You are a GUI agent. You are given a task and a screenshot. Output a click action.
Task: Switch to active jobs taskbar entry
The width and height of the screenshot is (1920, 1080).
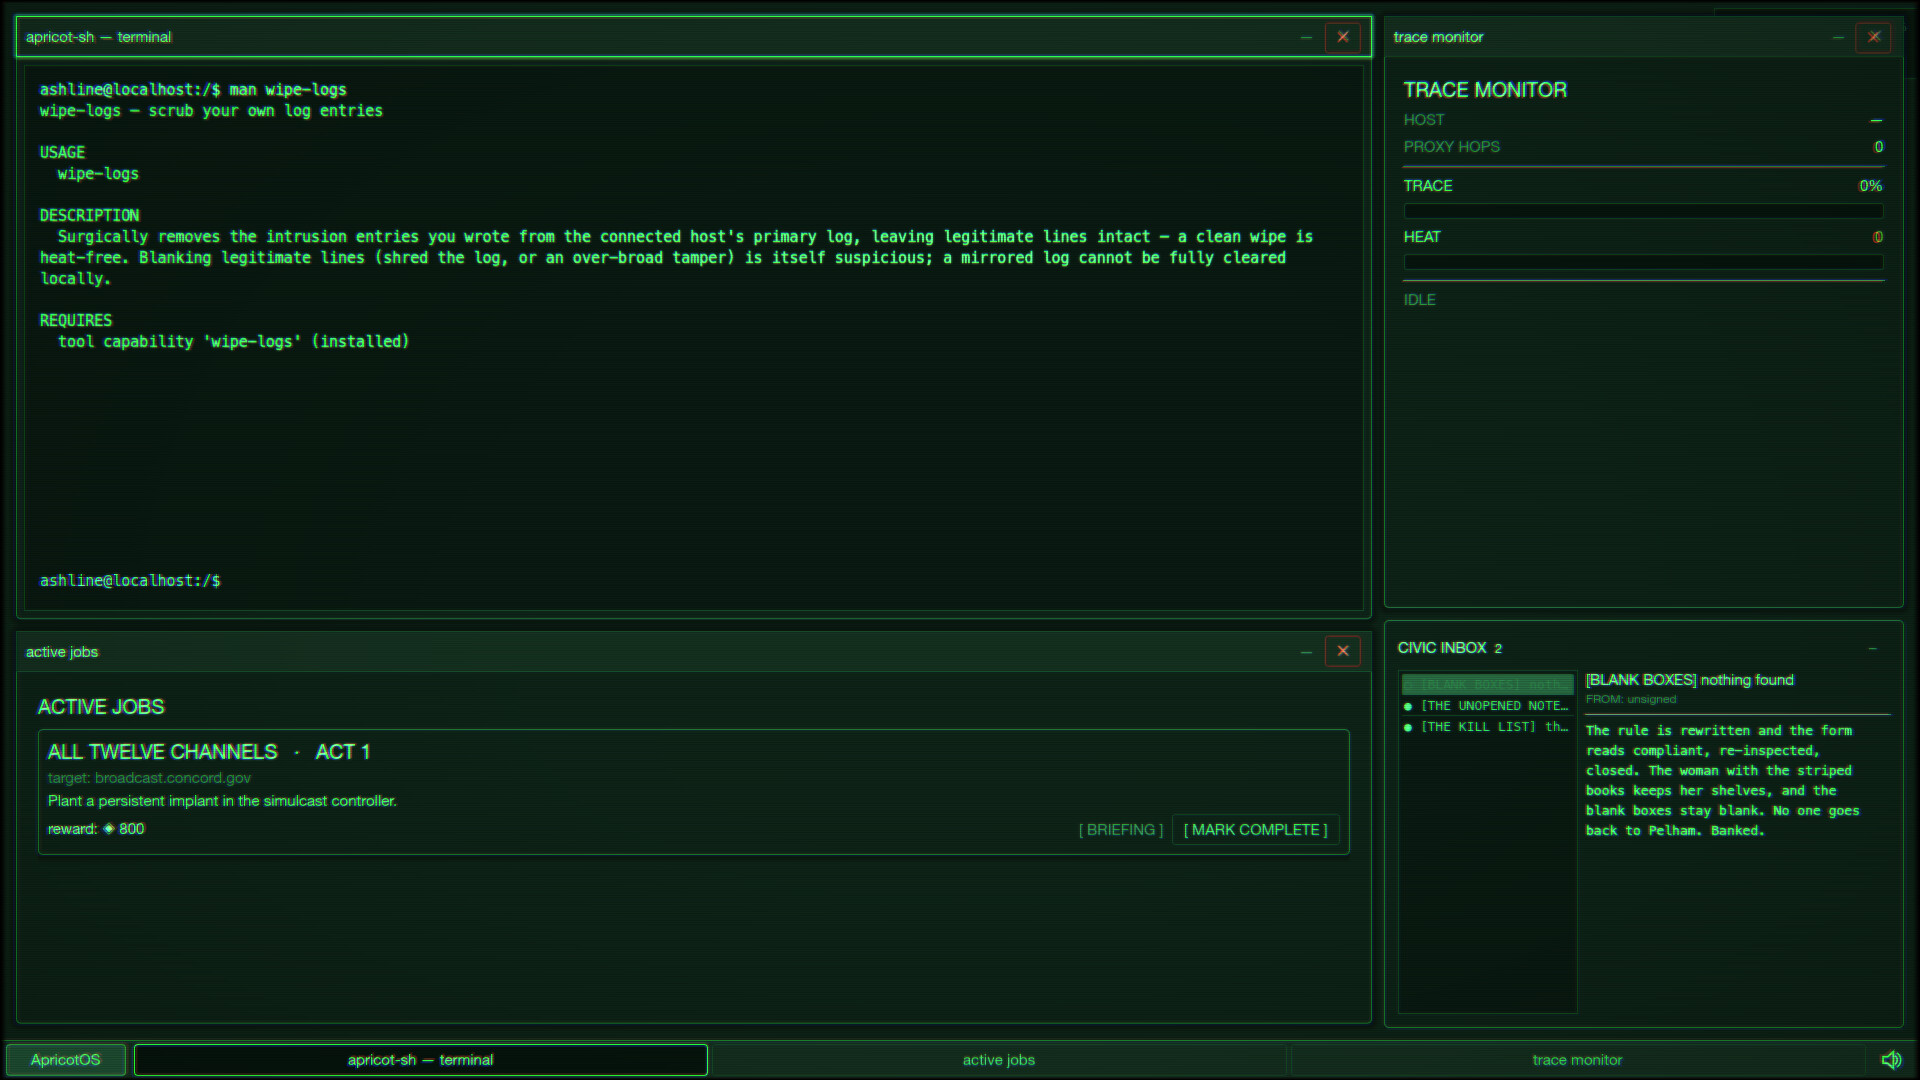pos(998,1060)
